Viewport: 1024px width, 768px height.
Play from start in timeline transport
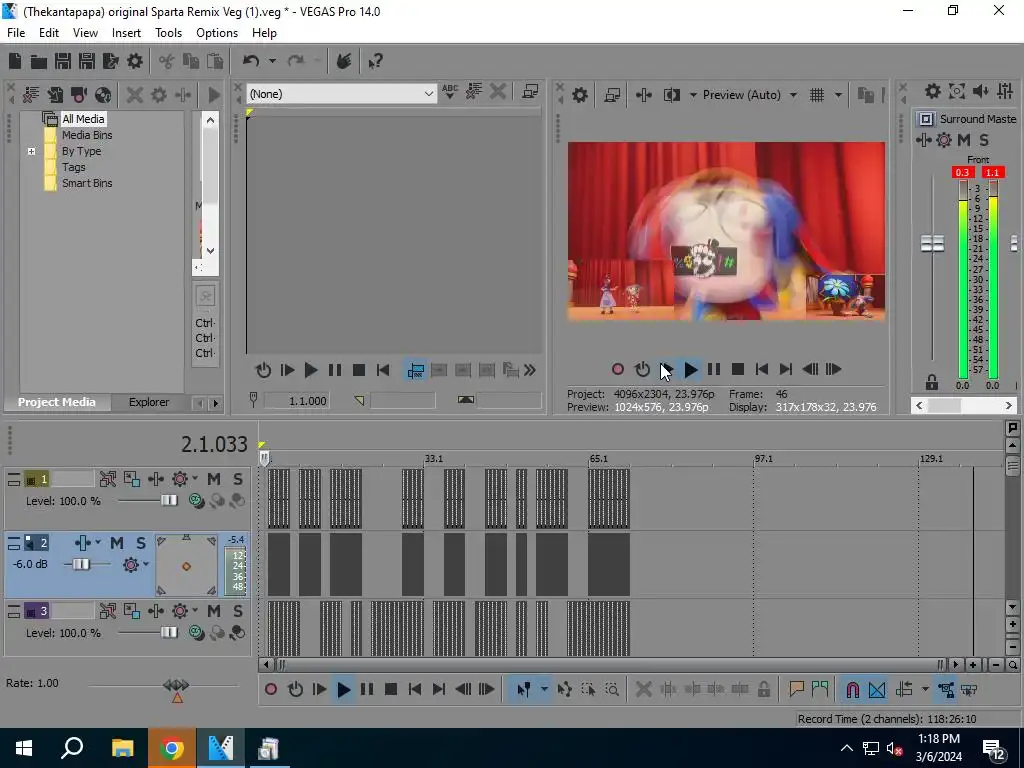[319, 689]
